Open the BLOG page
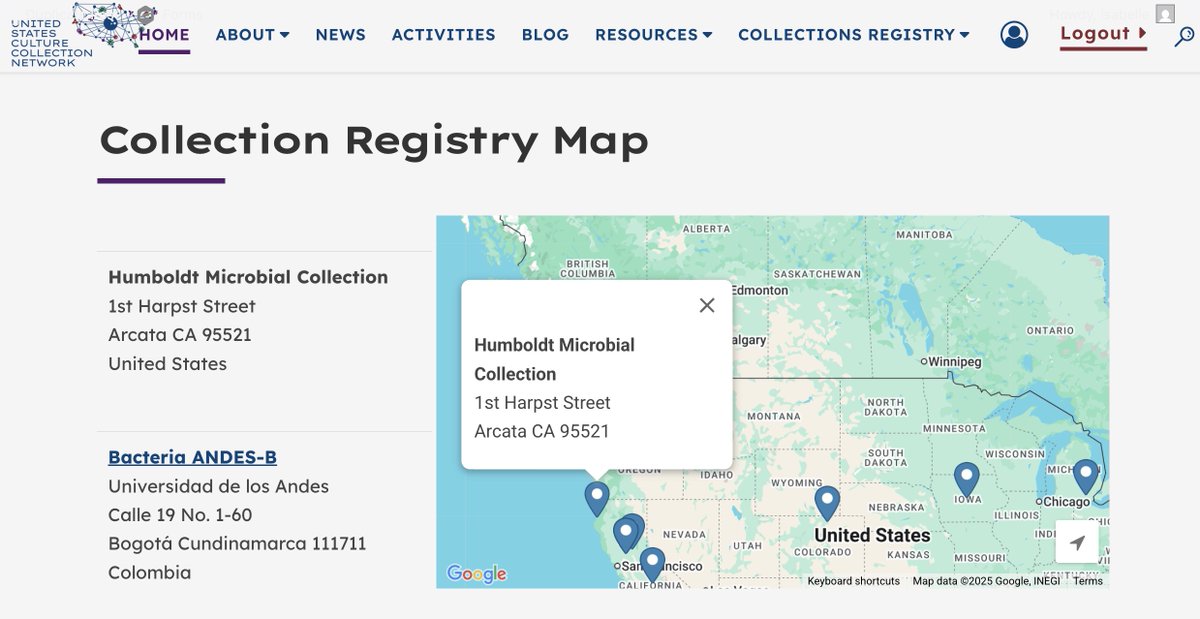Viewport: 1200px width, 619px height. (545, 35)
